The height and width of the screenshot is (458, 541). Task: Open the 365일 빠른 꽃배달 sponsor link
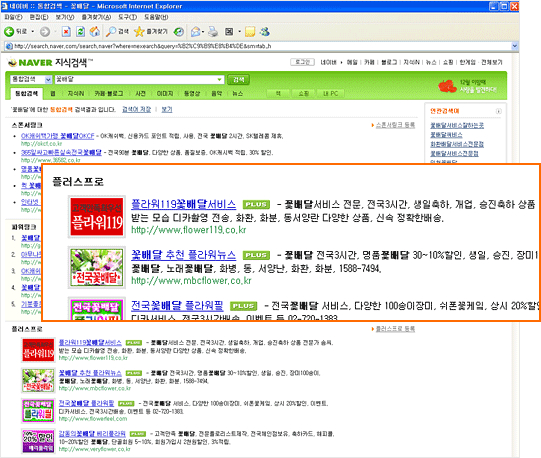(61, 152)
